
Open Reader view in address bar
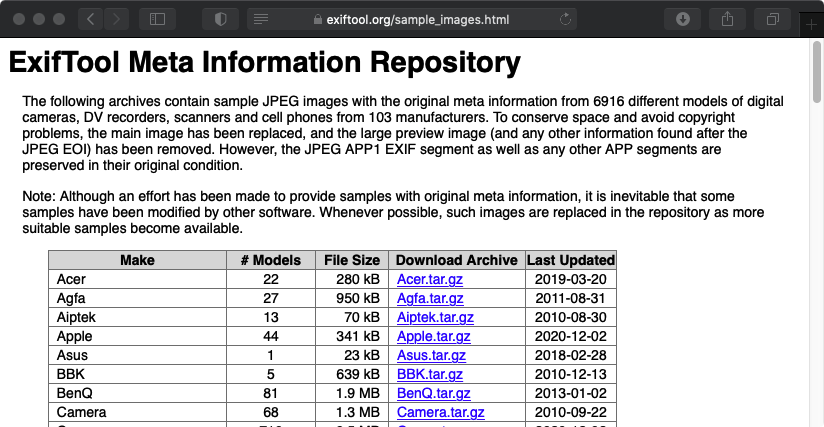point(260,19)
